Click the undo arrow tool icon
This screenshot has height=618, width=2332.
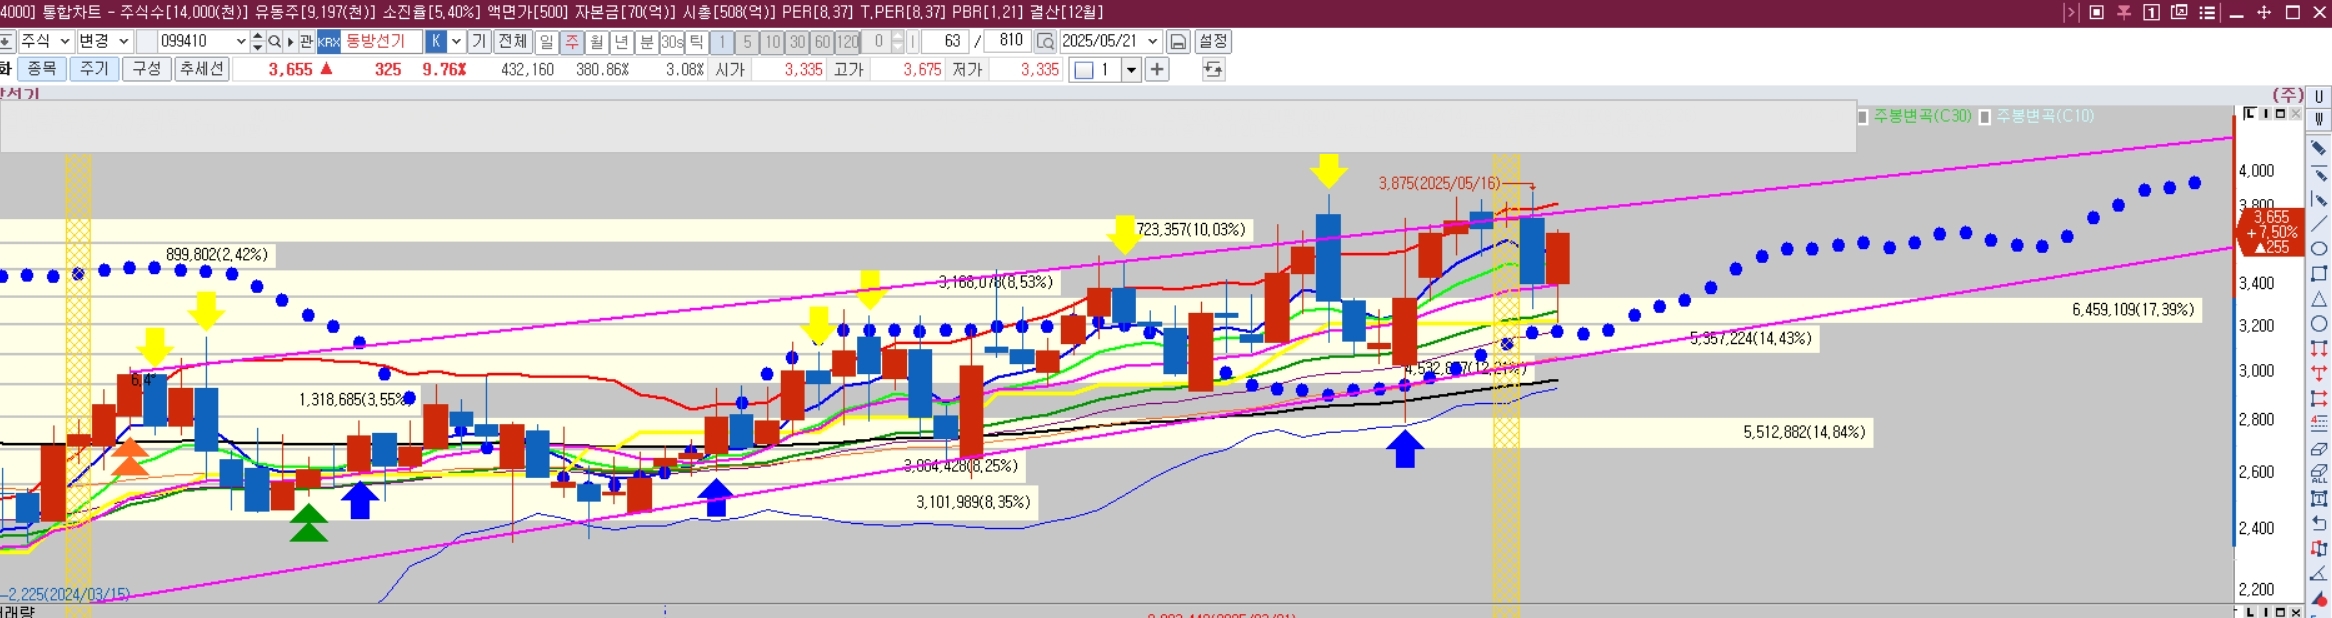click(x=2319, y=524)
